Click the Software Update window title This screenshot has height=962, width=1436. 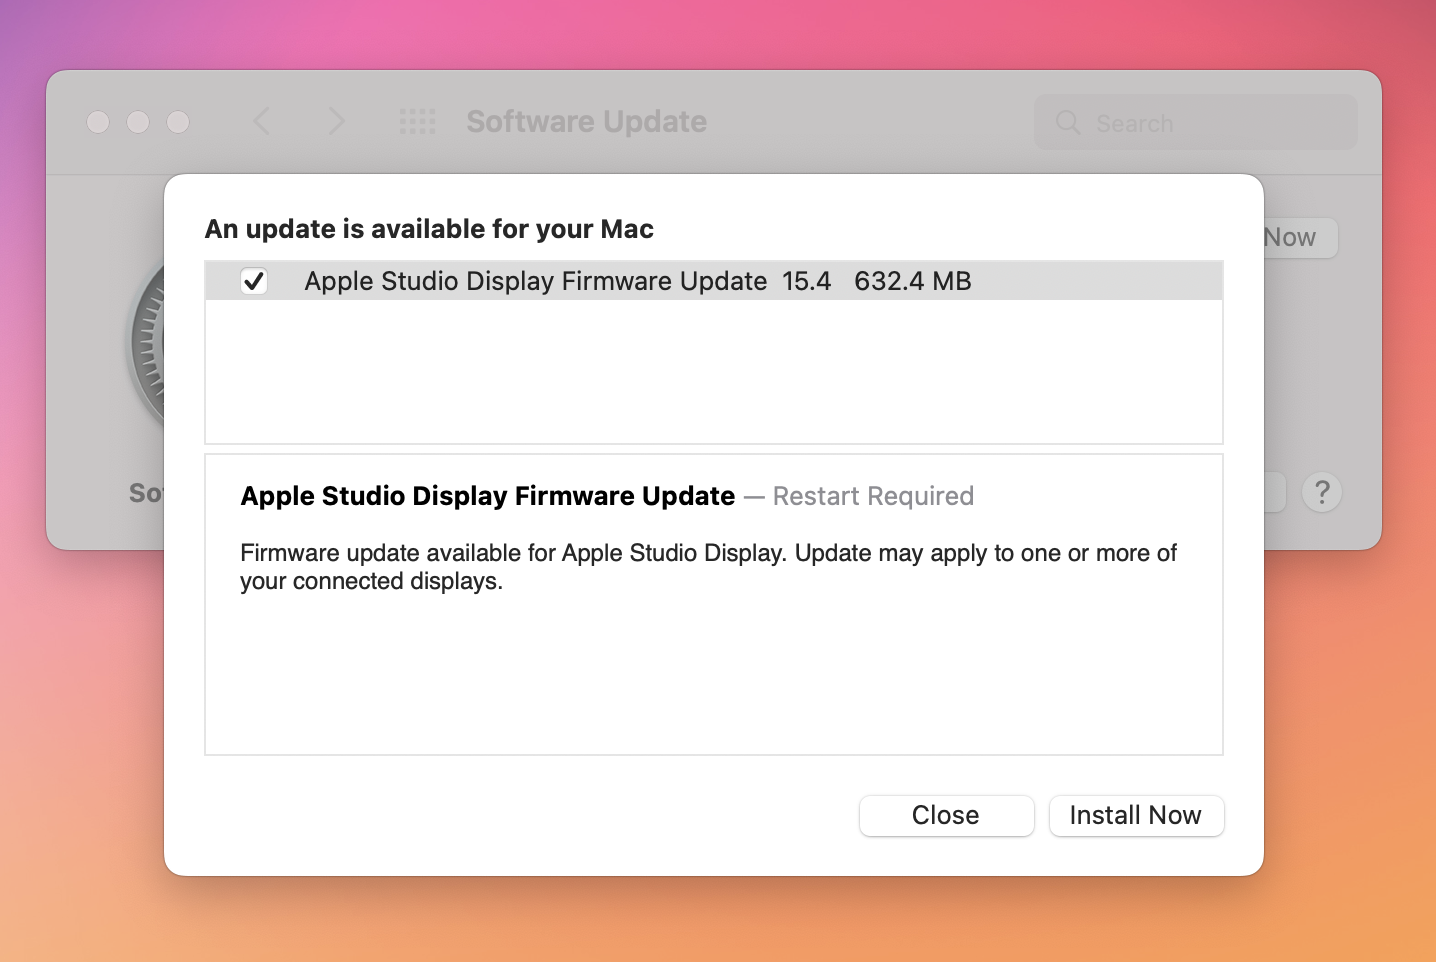pos(586,122)
